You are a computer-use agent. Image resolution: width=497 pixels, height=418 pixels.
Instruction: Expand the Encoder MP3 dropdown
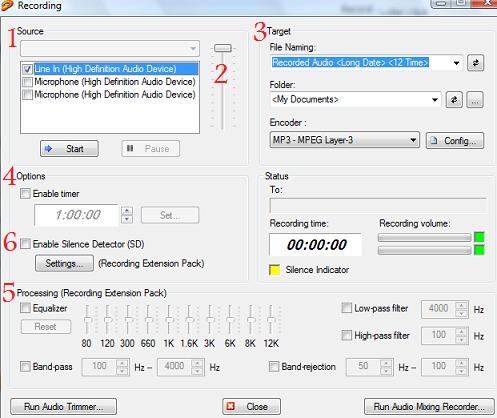(x=413, y=140)
